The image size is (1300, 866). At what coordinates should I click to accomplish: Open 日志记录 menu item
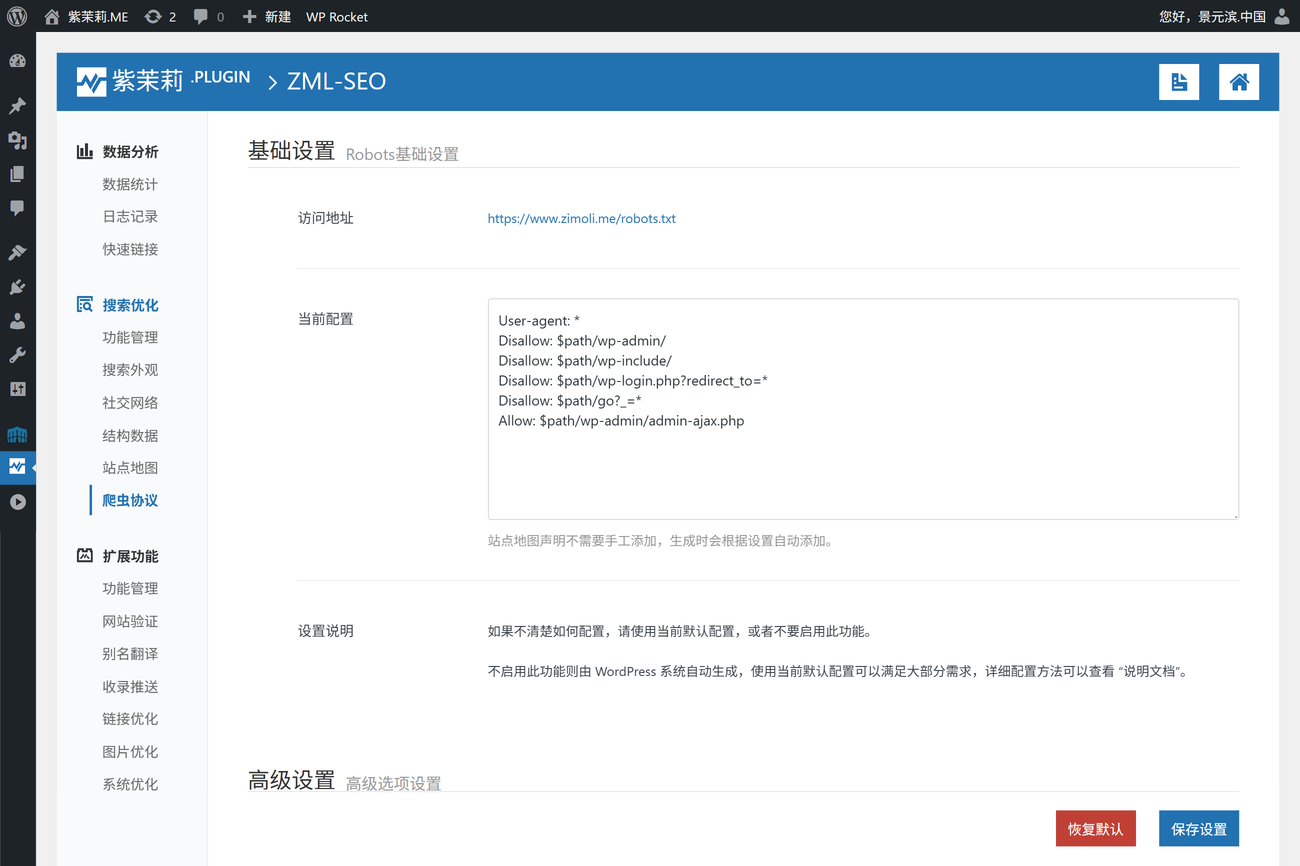point(130,216)
